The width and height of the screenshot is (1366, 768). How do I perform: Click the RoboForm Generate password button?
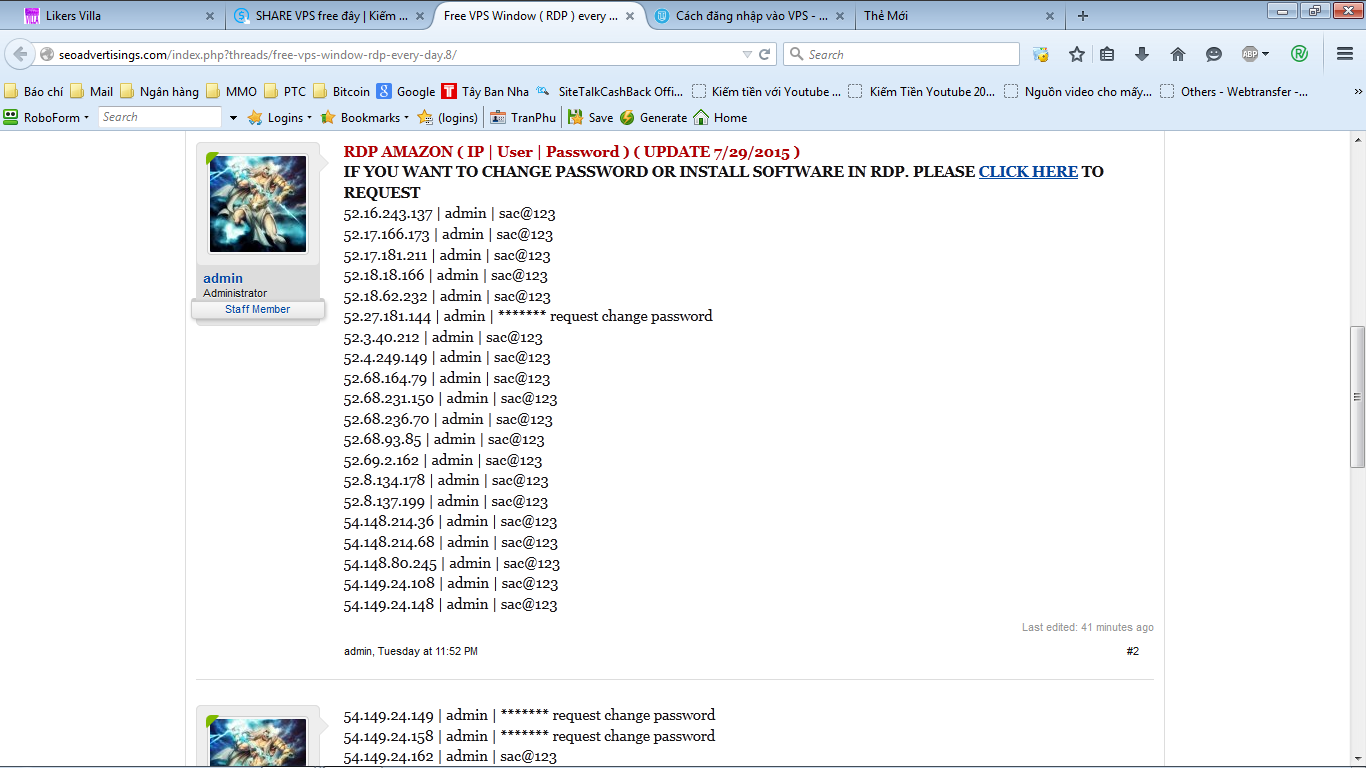tap(653, 117)
